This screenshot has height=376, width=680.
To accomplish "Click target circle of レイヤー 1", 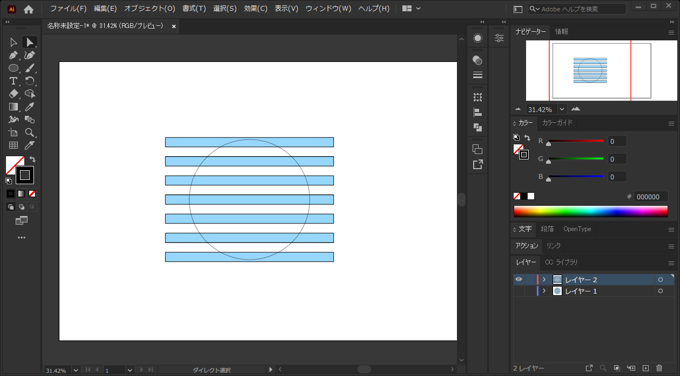I will pyautogui.click(x=660, y=291).
